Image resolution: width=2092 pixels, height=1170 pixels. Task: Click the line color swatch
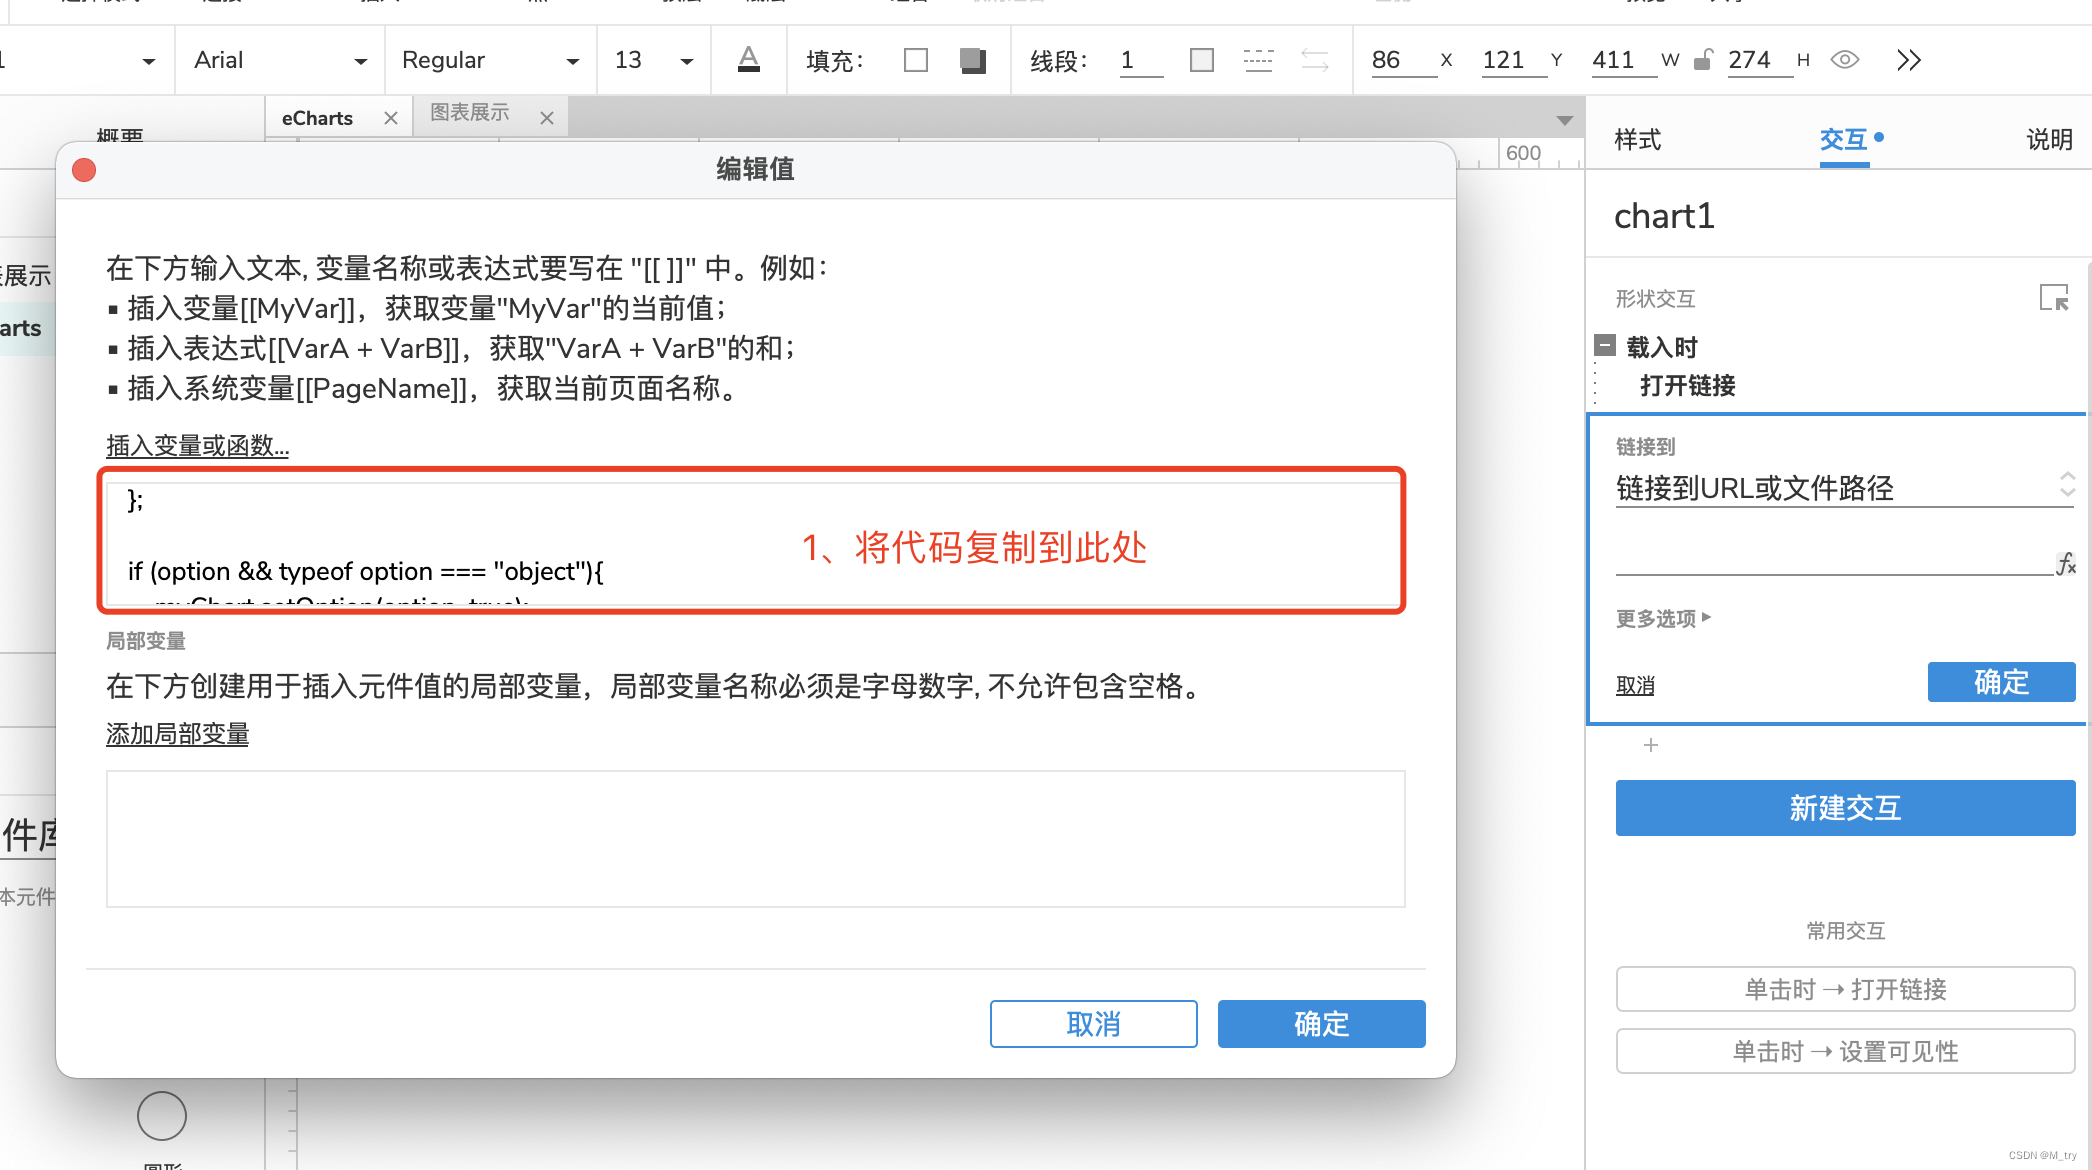point(1202,60)
